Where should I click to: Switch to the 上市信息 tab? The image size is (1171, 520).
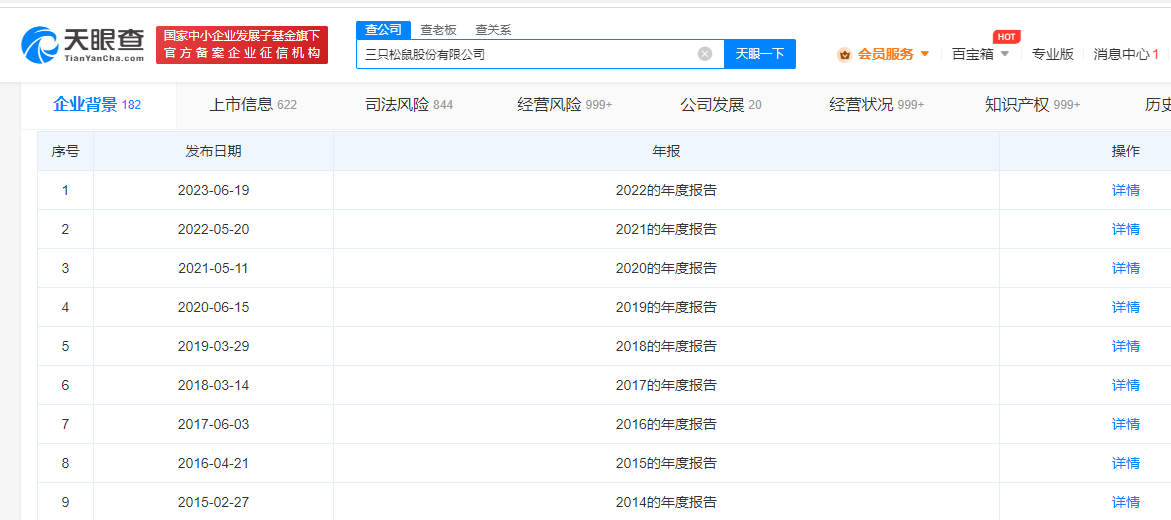coord(253,105)
